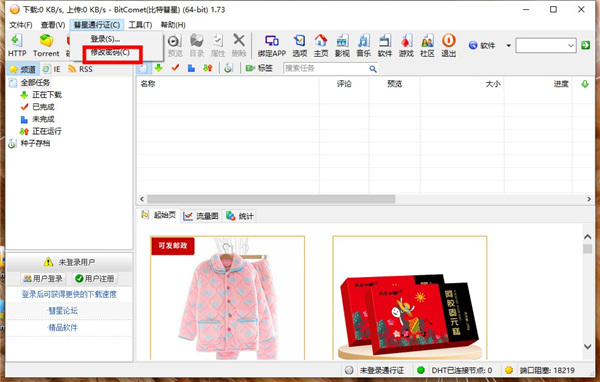Image resolution: width=600 pixels, height=382 pixels.
Task: Click the 删除 delete X icon
Action: pos(239,45)
